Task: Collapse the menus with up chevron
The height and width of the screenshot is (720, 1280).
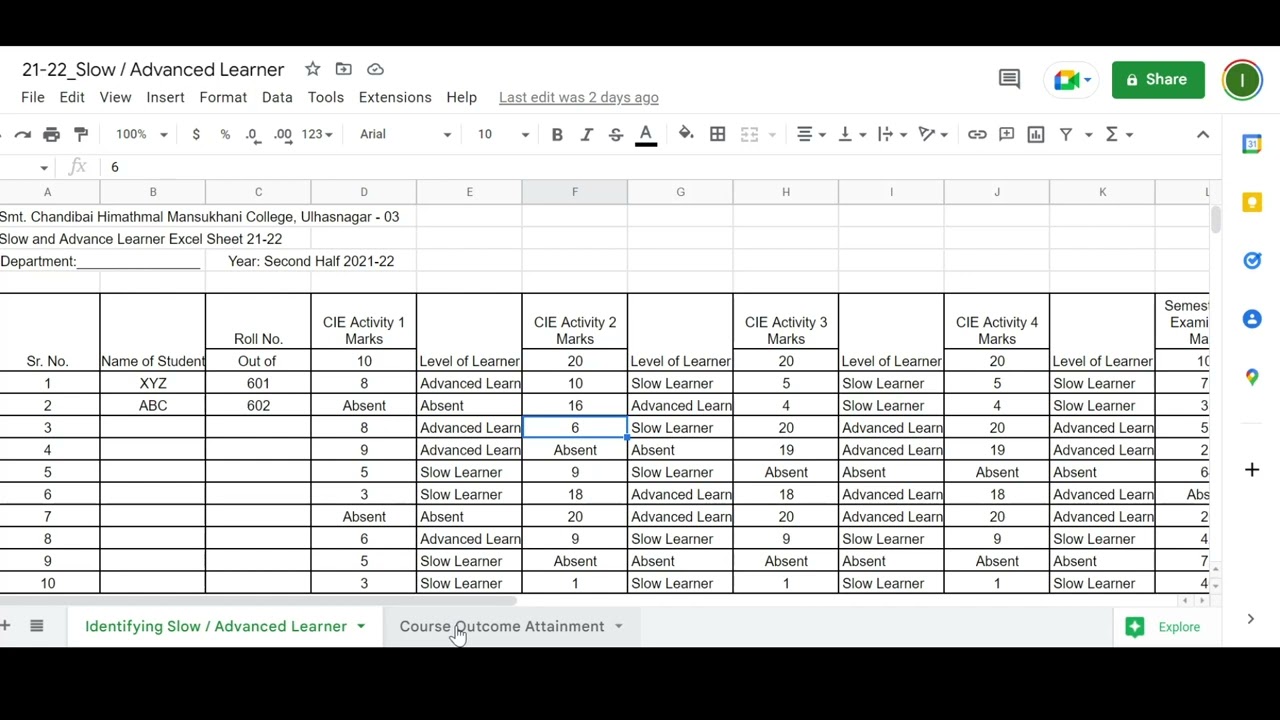Action: (1203, 134)
